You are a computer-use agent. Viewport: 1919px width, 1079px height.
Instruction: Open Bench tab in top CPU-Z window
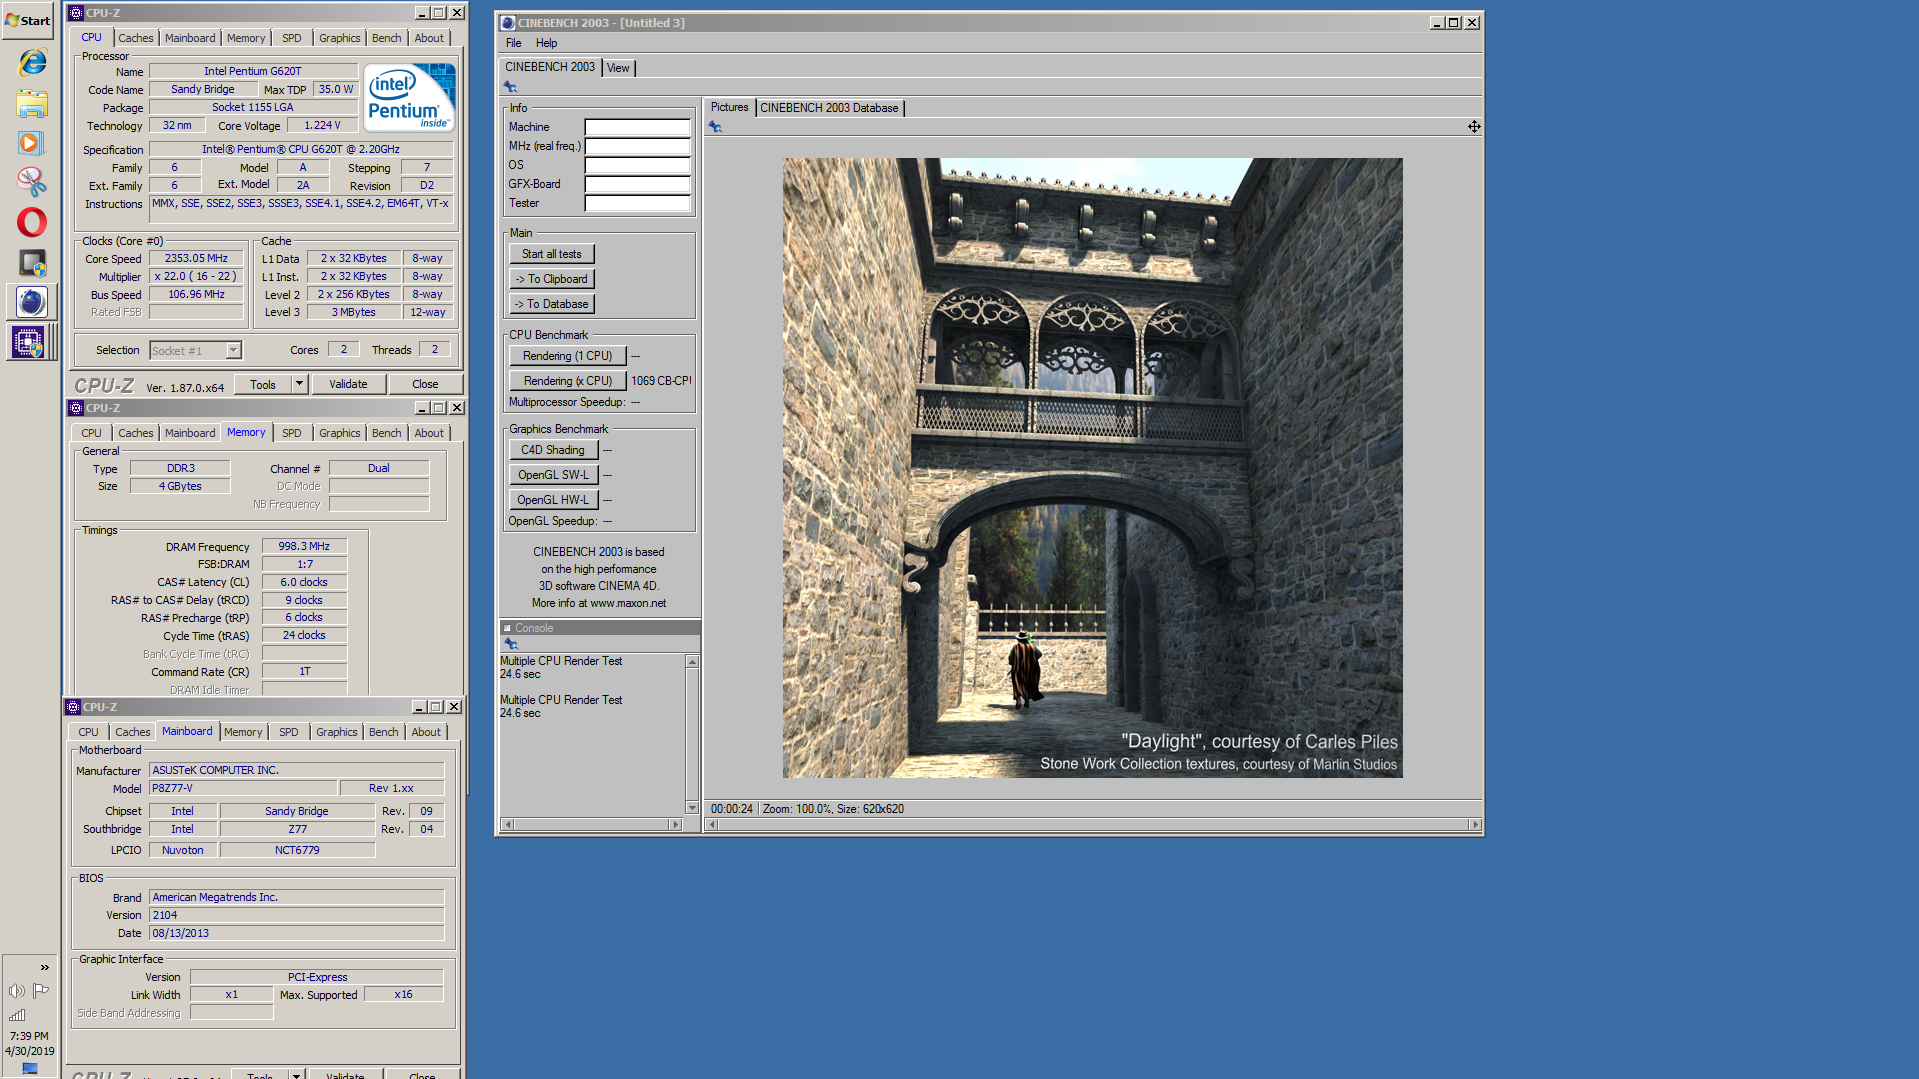(x=387, y=38)
